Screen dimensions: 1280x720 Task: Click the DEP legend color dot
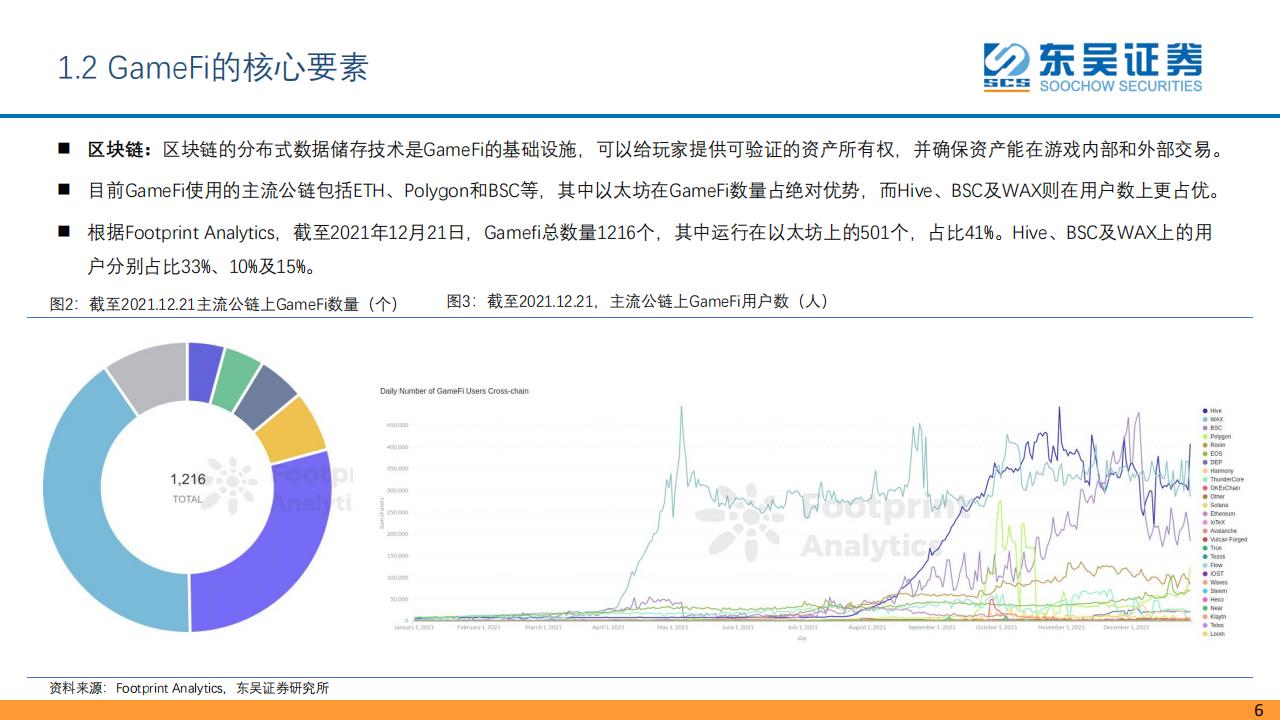[1204, 462]
